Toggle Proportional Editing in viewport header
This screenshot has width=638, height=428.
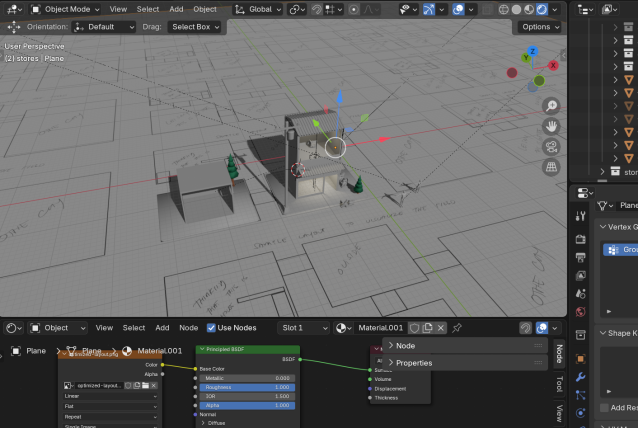(354, 9)
